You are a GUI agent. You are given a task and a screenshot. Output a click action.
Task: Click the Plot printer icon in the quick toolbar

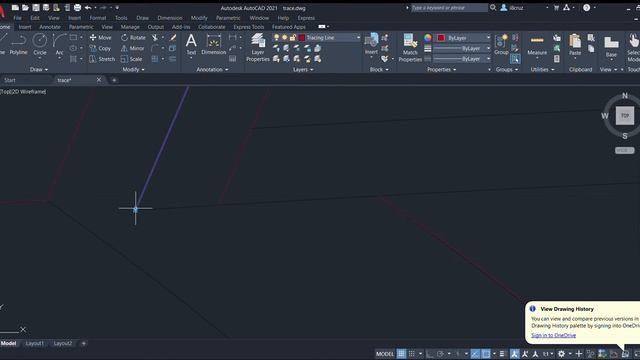77,7
